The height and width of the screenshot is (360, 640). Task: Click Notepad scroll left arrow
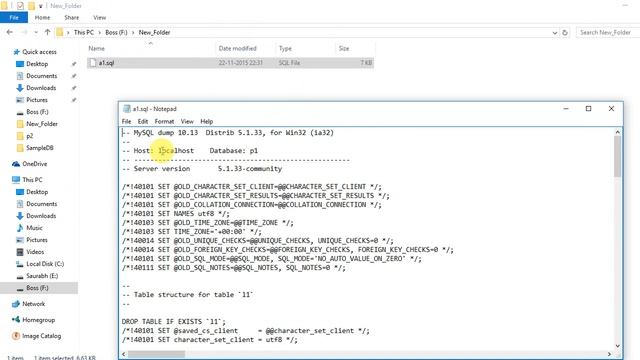click(x=124, y=354)
